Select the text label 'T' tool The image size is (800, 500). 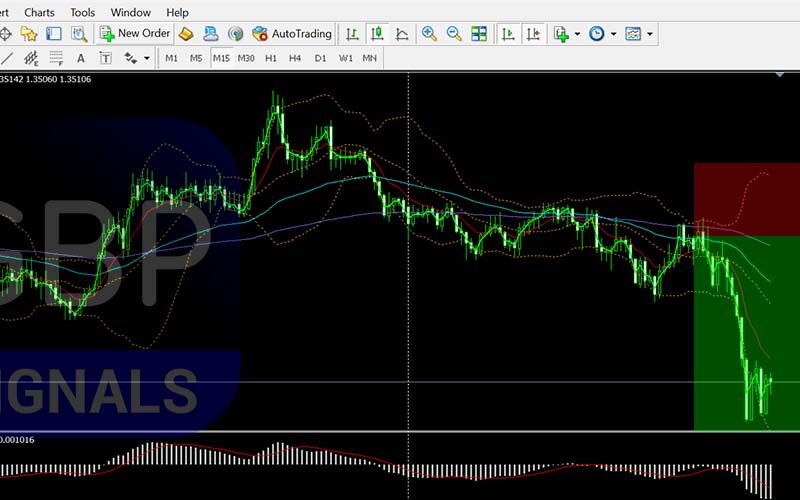pos(105,58)
